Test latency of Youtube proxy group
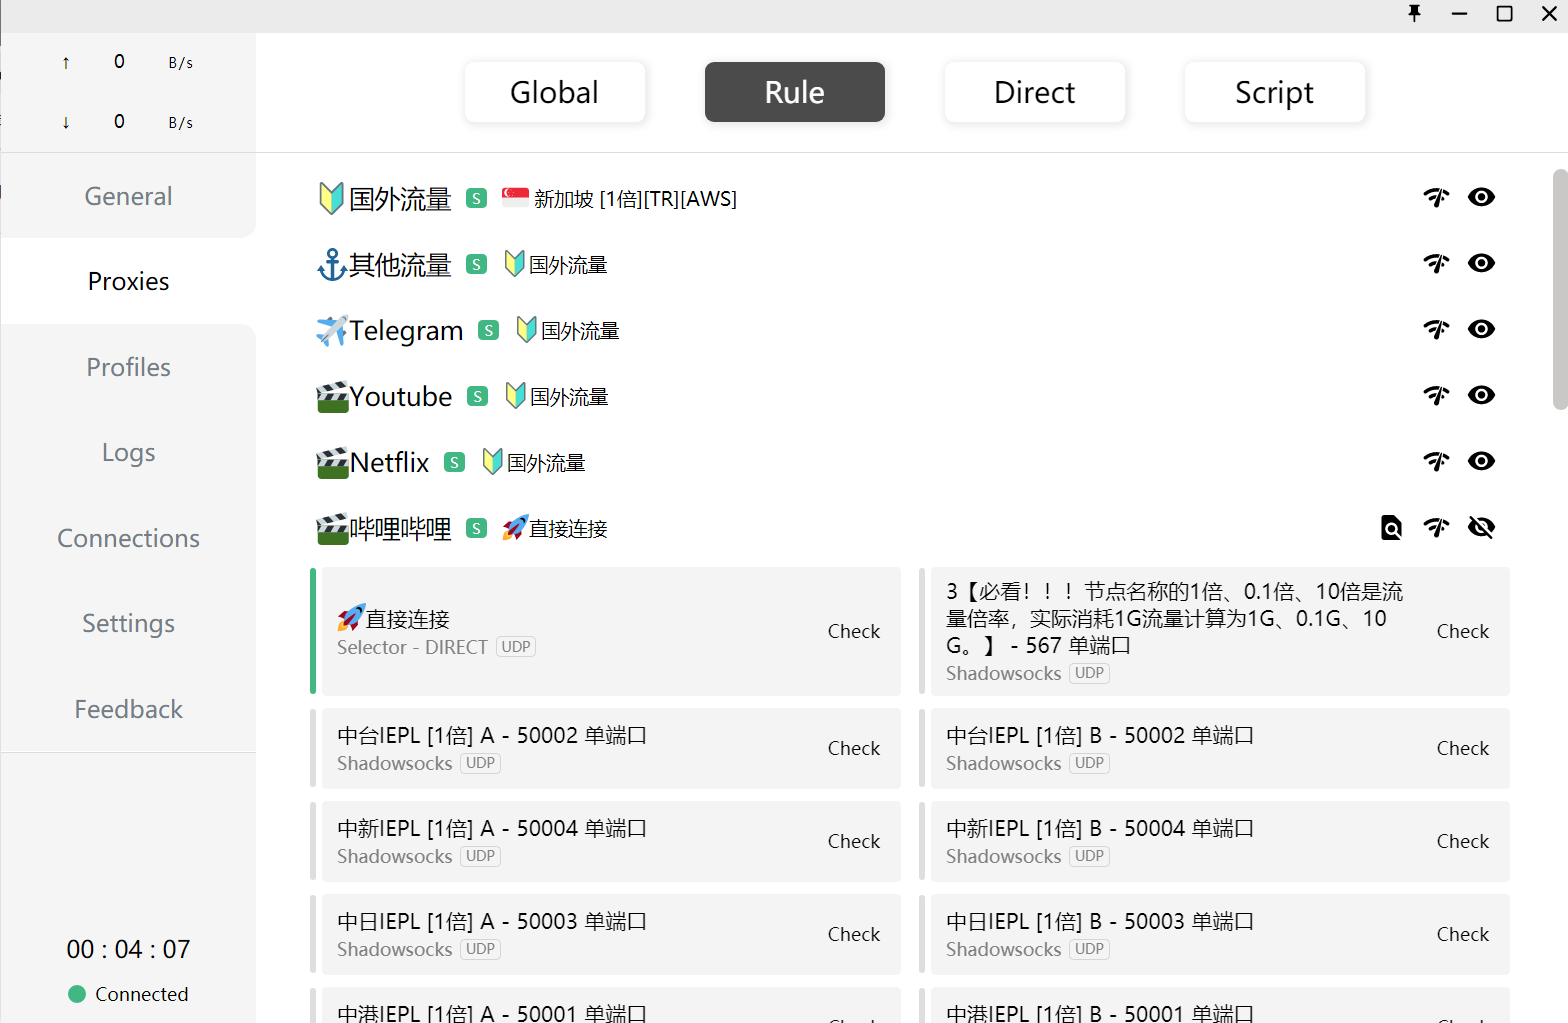Screen dimensions: 1568x1023 [x=1436, y=395]
